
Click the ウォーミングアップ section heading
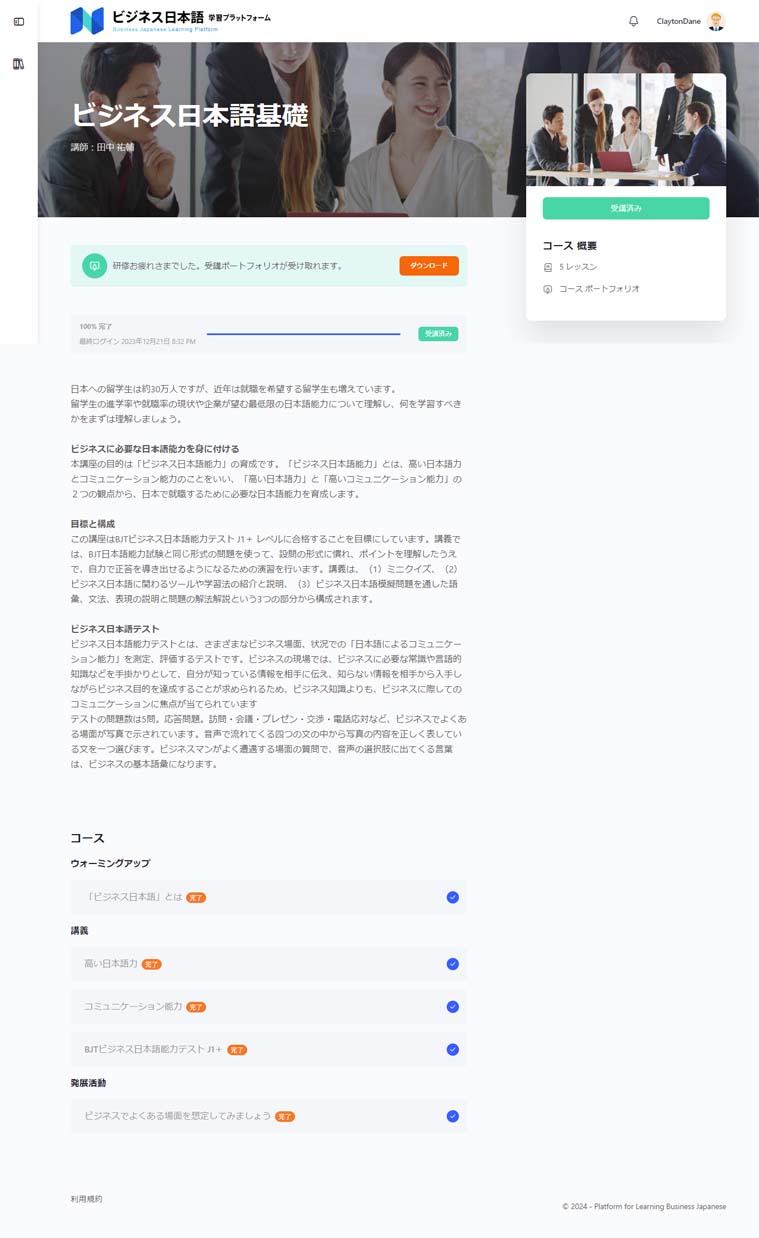[110, 863]
